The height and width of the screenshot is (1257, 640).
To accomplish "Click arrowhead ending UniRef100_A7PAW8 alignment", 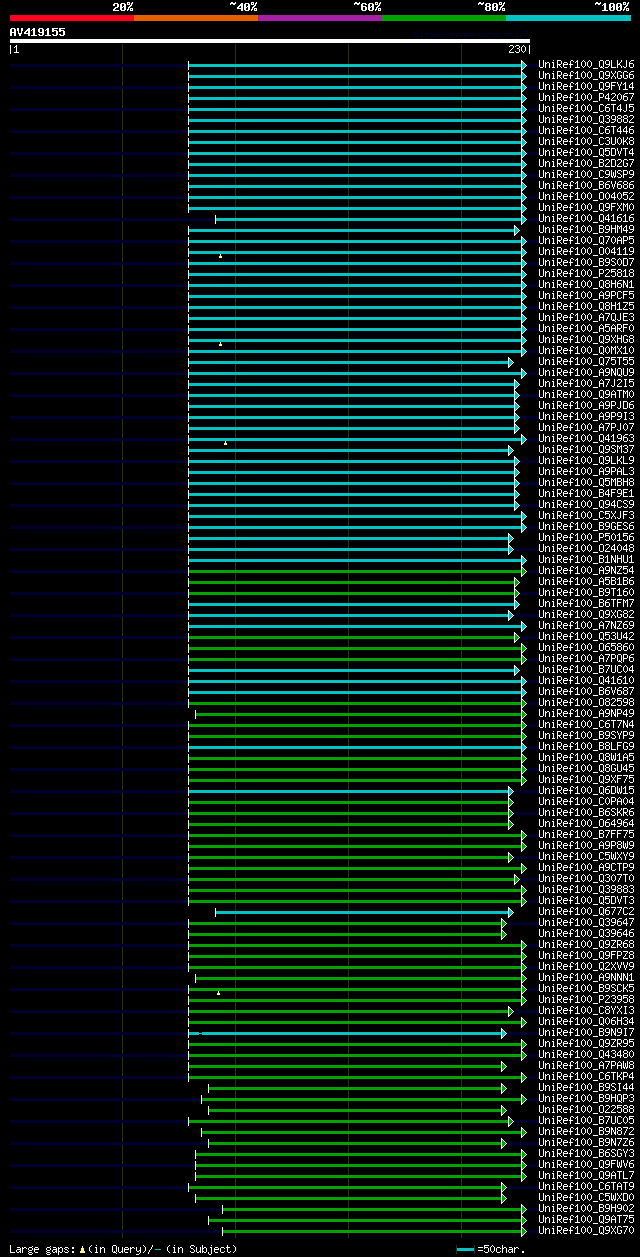I will (504, 1066).
